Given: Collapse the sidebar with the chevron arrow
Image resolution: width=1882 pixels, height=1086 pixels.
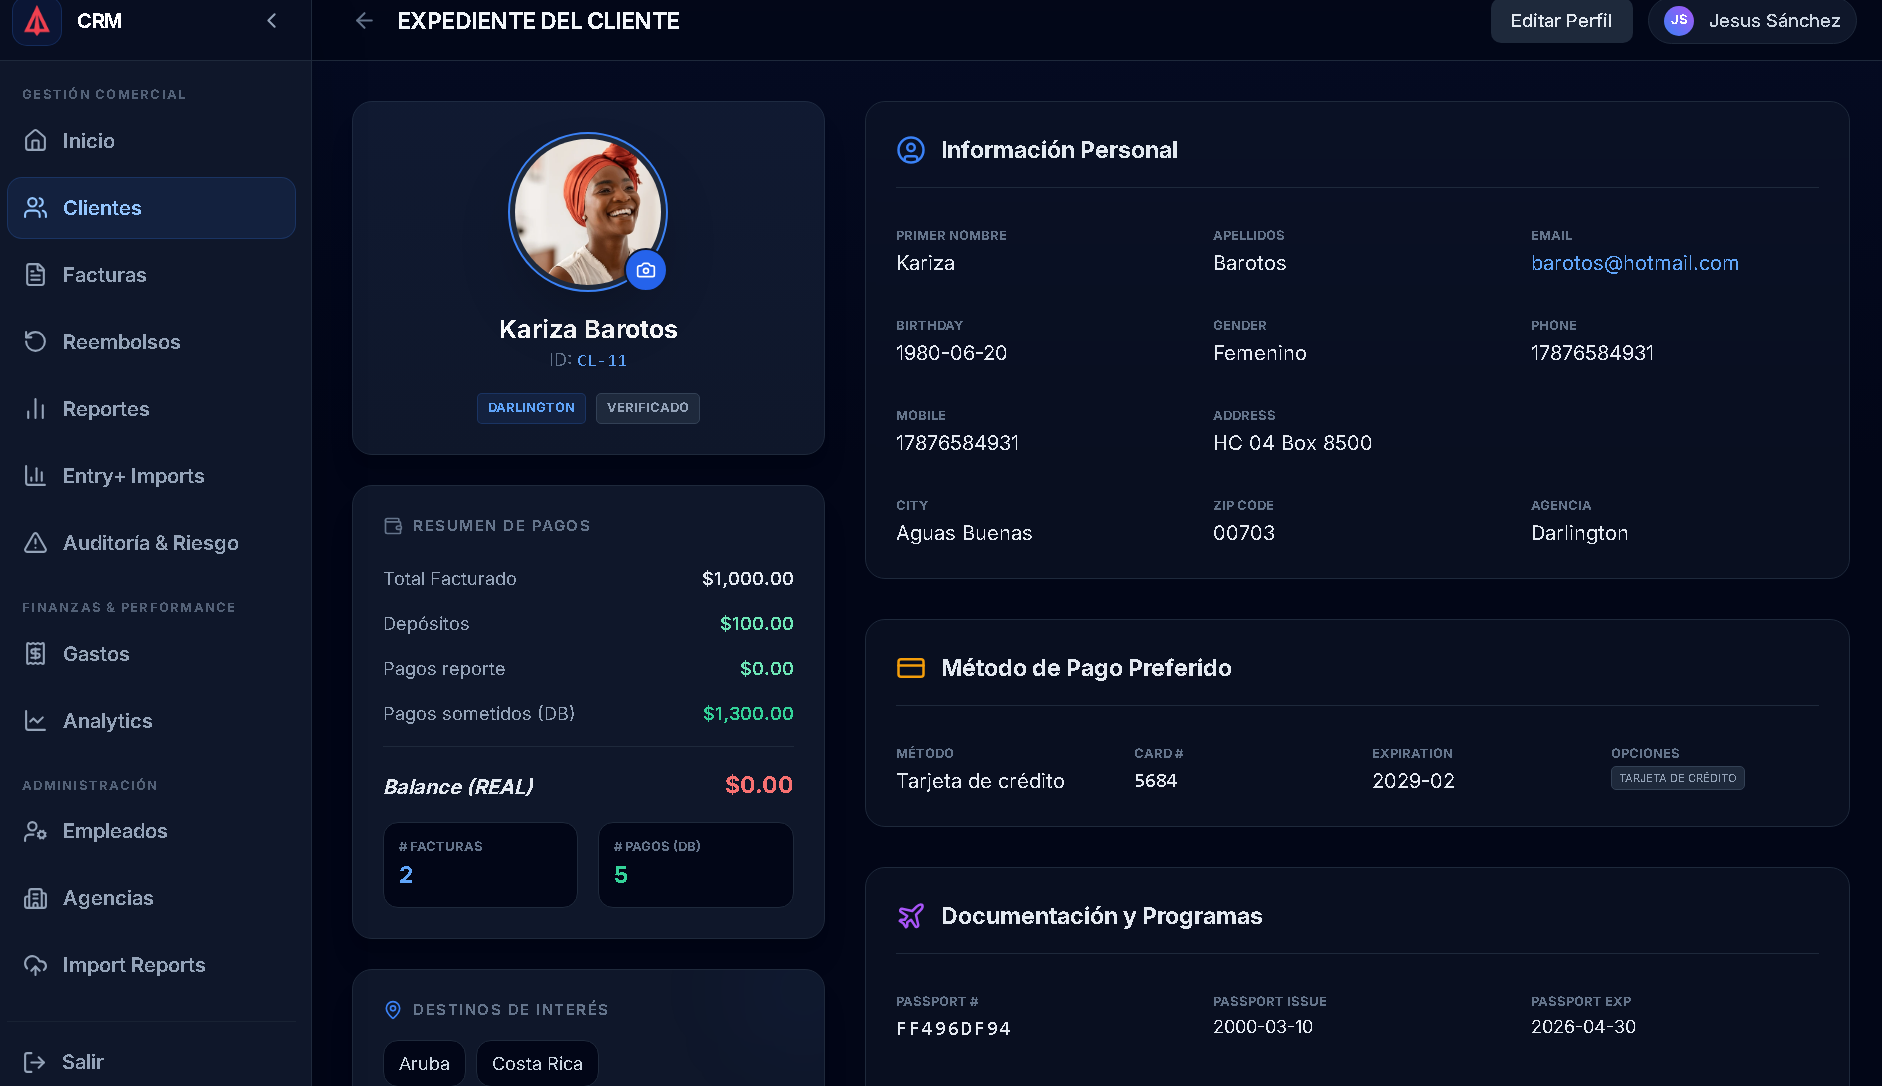Looking at the screenshot, I should click(272, 20).
